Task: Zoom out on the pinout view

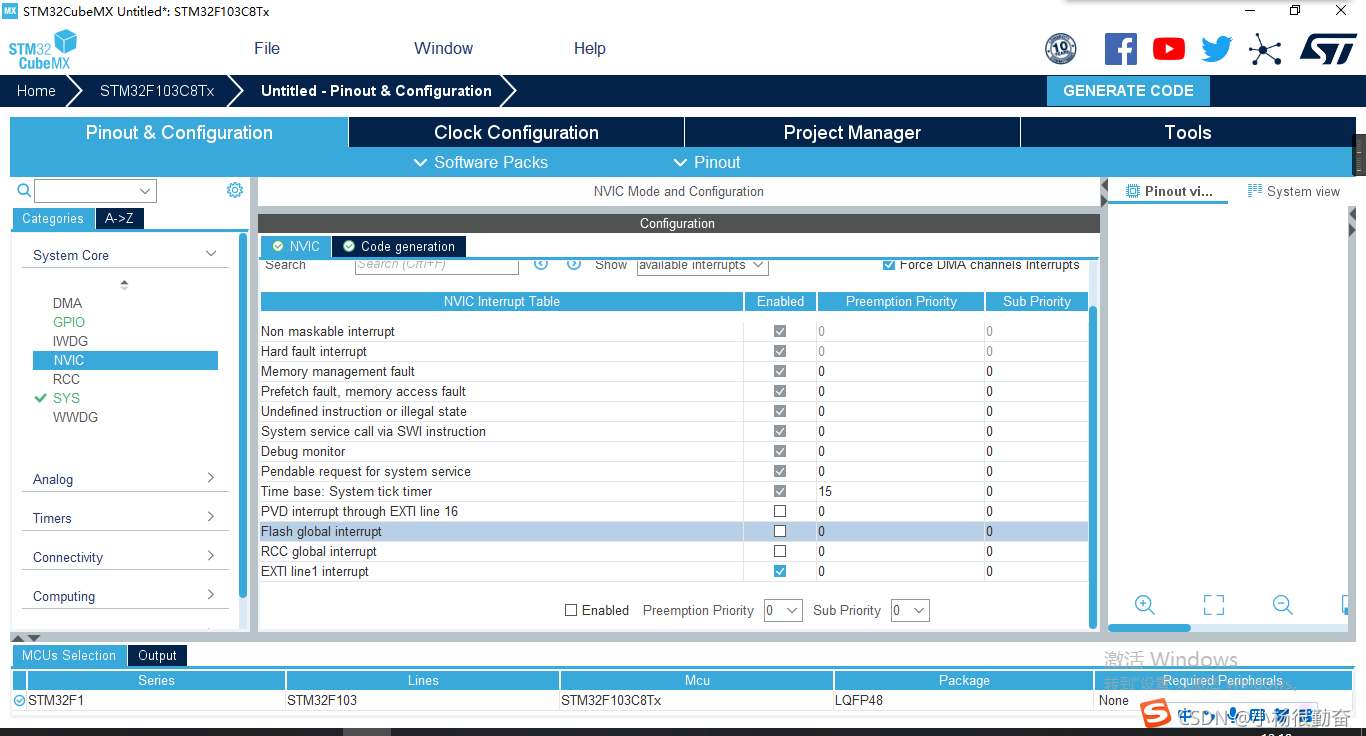Action: point(1283,605)
